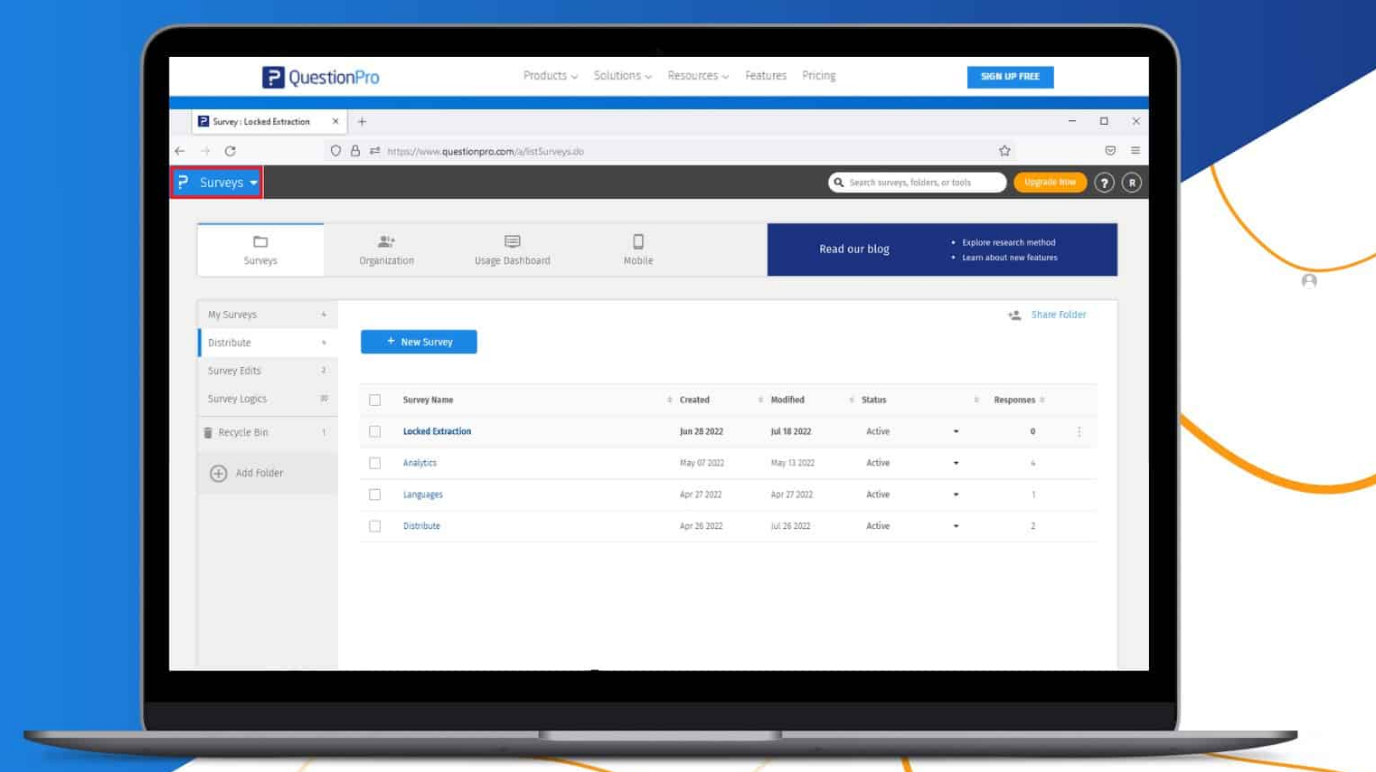Click the browser address bar URL
This screenshot has height=772, width=1376.
[x=485, y=152]
